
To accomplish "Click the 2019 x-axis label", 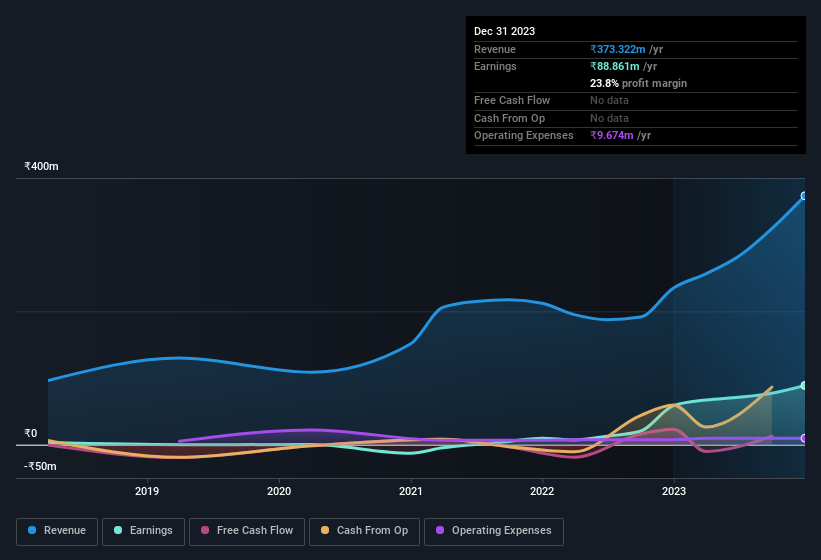I will click(x=147, y=491).
